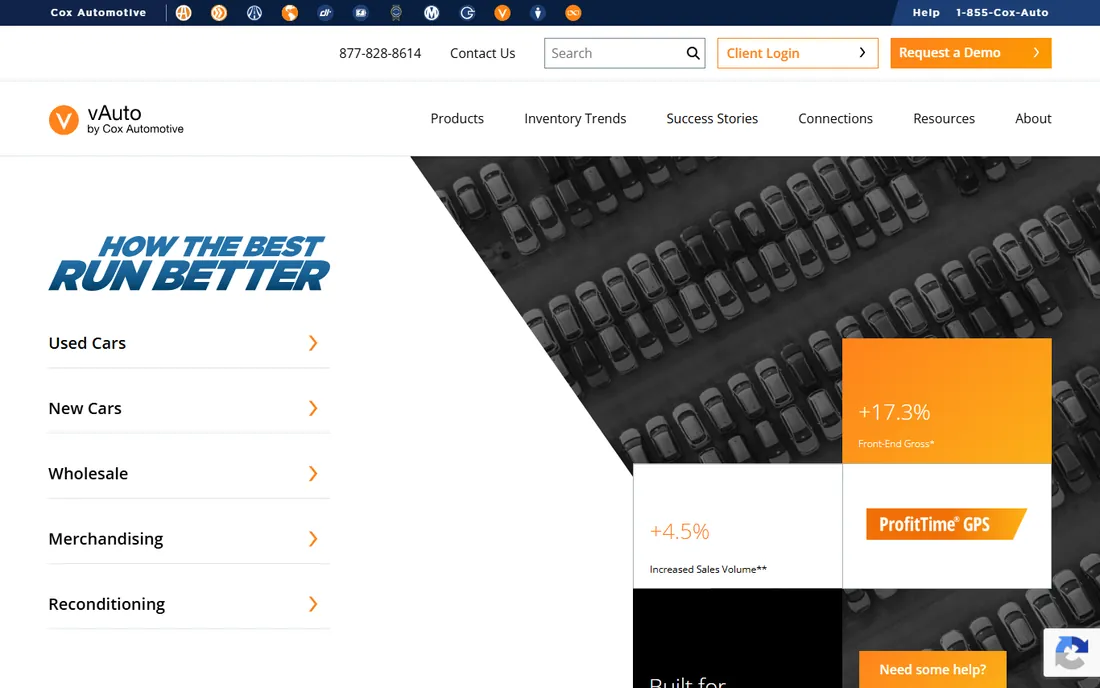Viewport: 1100px width, 688px height.
Task: Open the Xtime orange infinity icon
Action: tap(573, 13)
